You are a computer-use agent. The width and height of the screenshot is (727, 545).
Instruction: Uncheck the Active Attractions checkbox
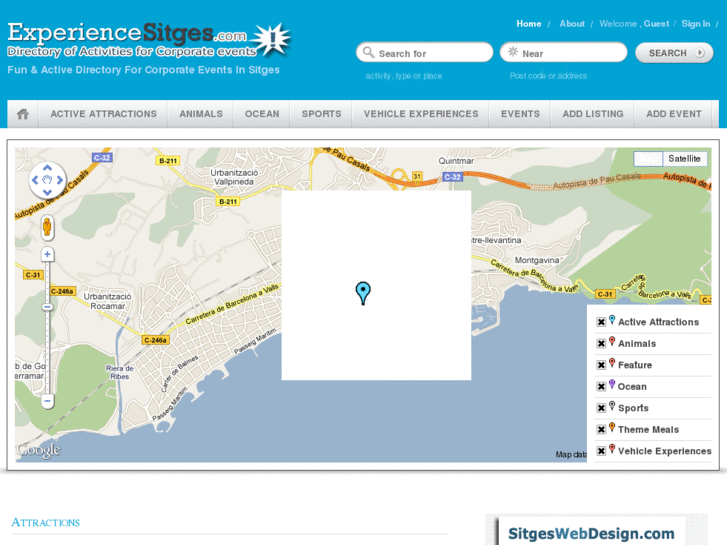(601, 322)
